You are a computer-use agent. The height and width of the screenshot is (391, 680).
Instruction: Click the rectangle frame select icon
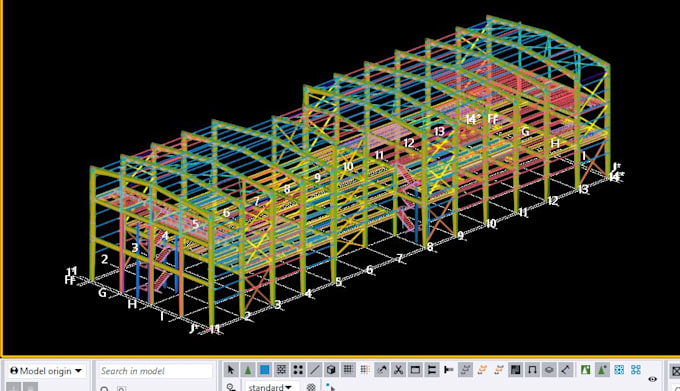415,370
